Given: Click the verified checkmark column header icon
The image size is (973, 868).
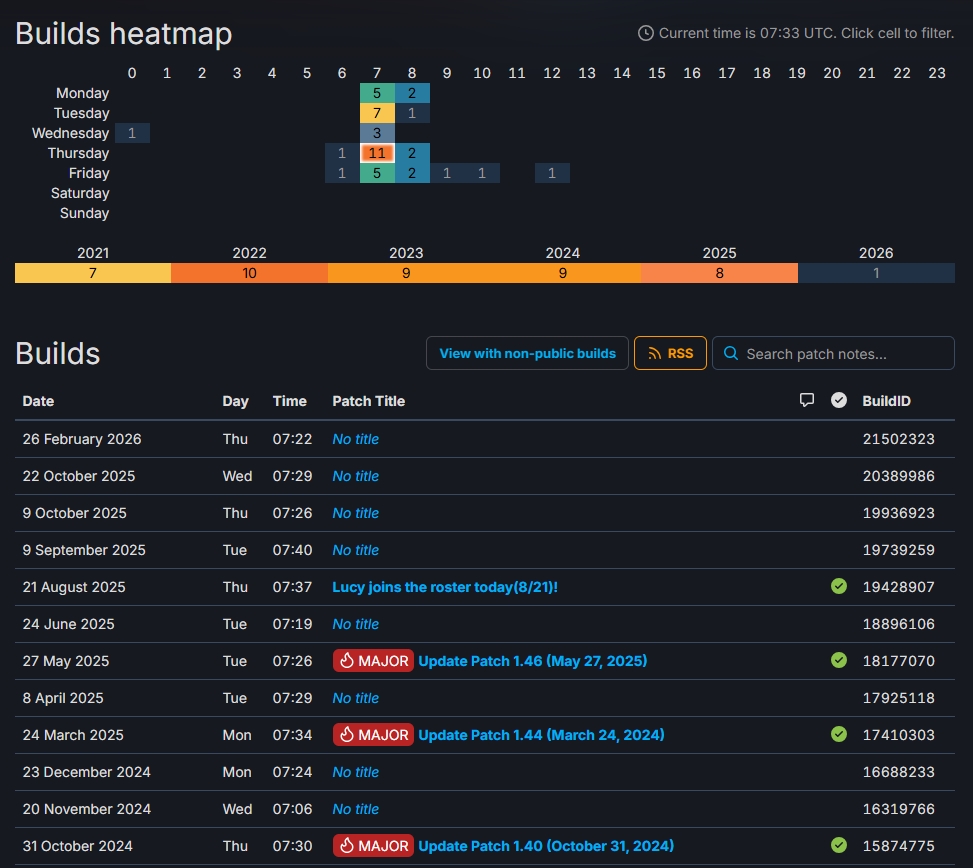Looking at the screenshot, I should coord(839,400).
